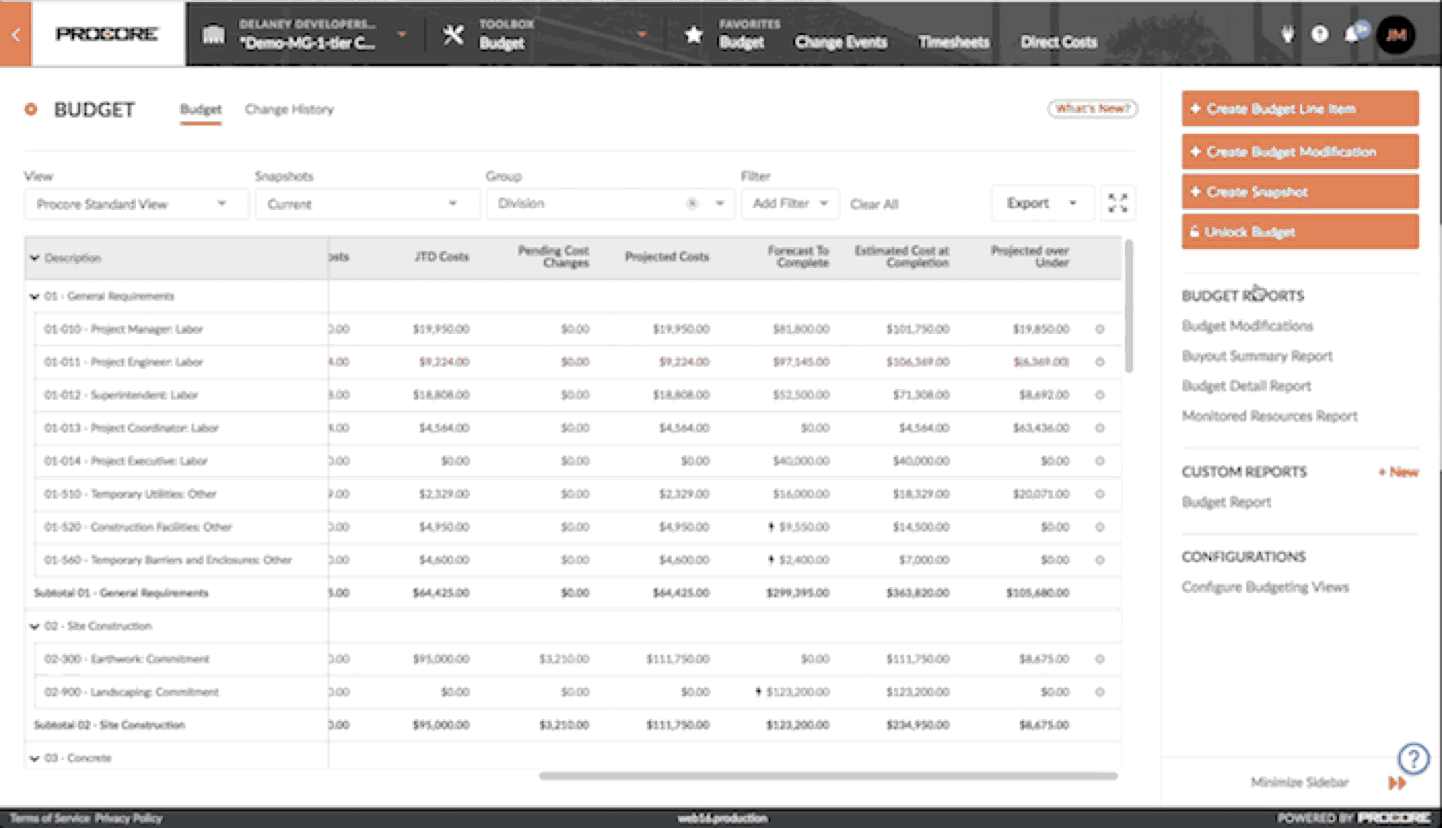
Task: Click the Procore logo in header
Action: click(x=107, y=34)
